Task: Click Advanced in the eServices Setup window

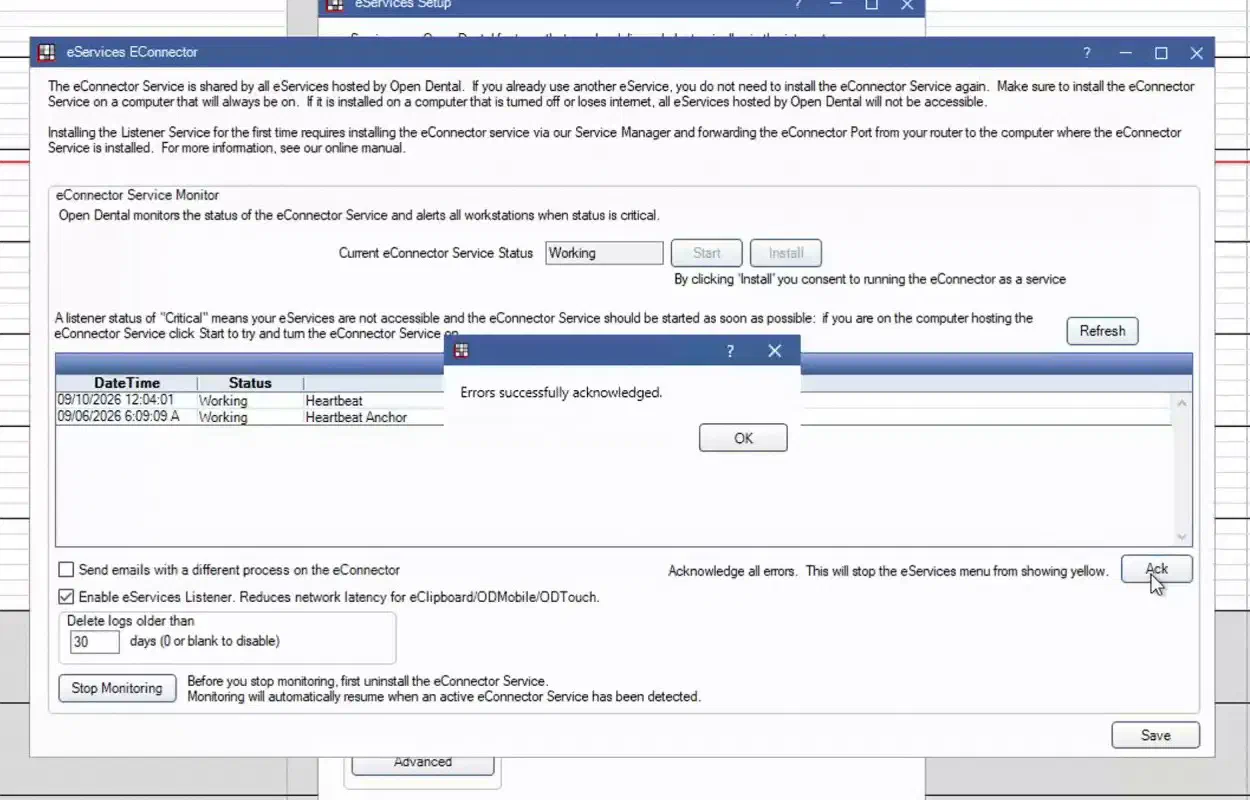Action: click(423, 762)
